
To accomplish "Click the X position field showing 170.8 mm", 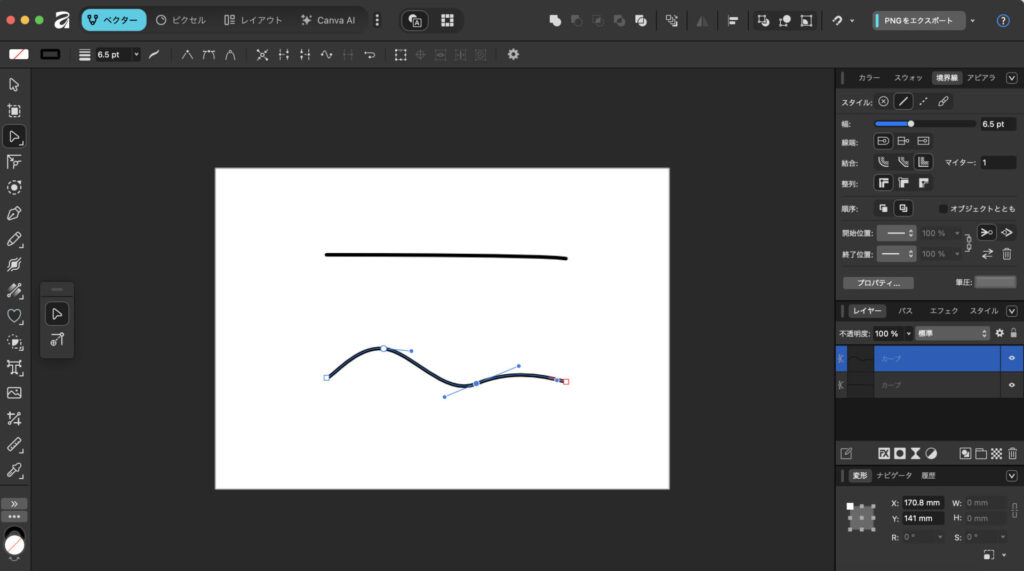I will [923, 502].
